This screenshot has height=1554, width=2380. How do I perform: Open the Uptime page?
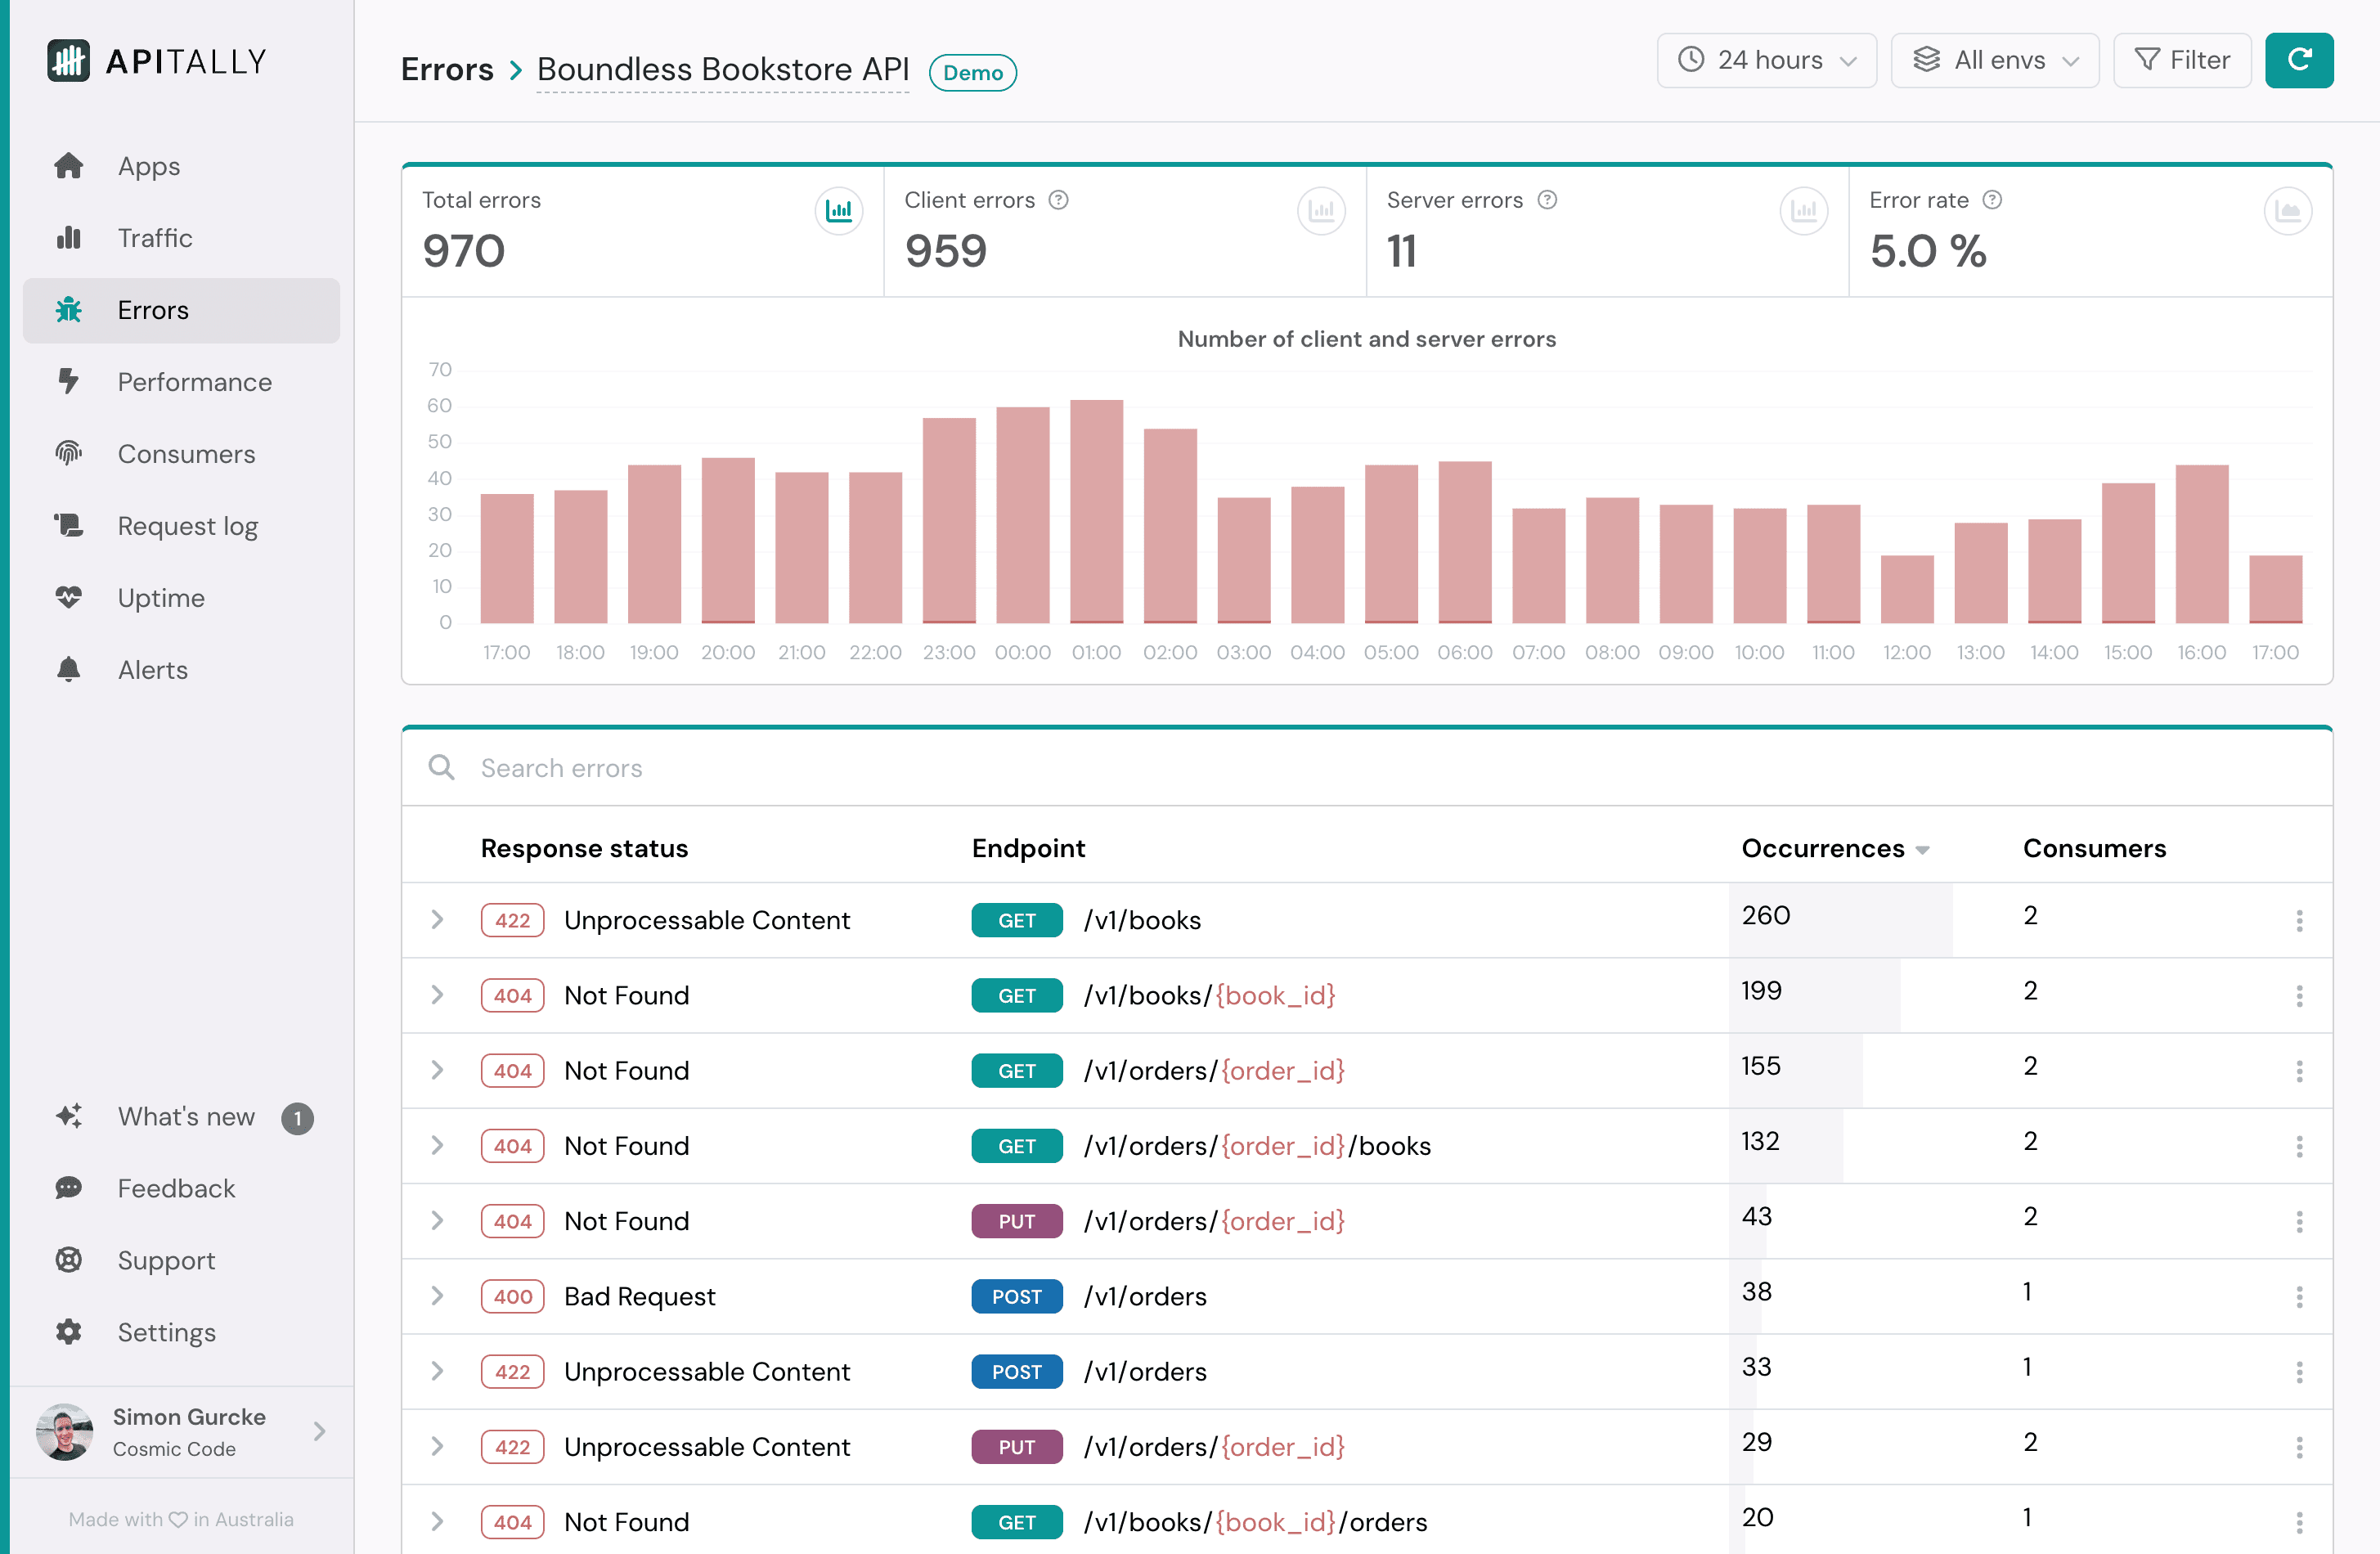pos(181,597)
